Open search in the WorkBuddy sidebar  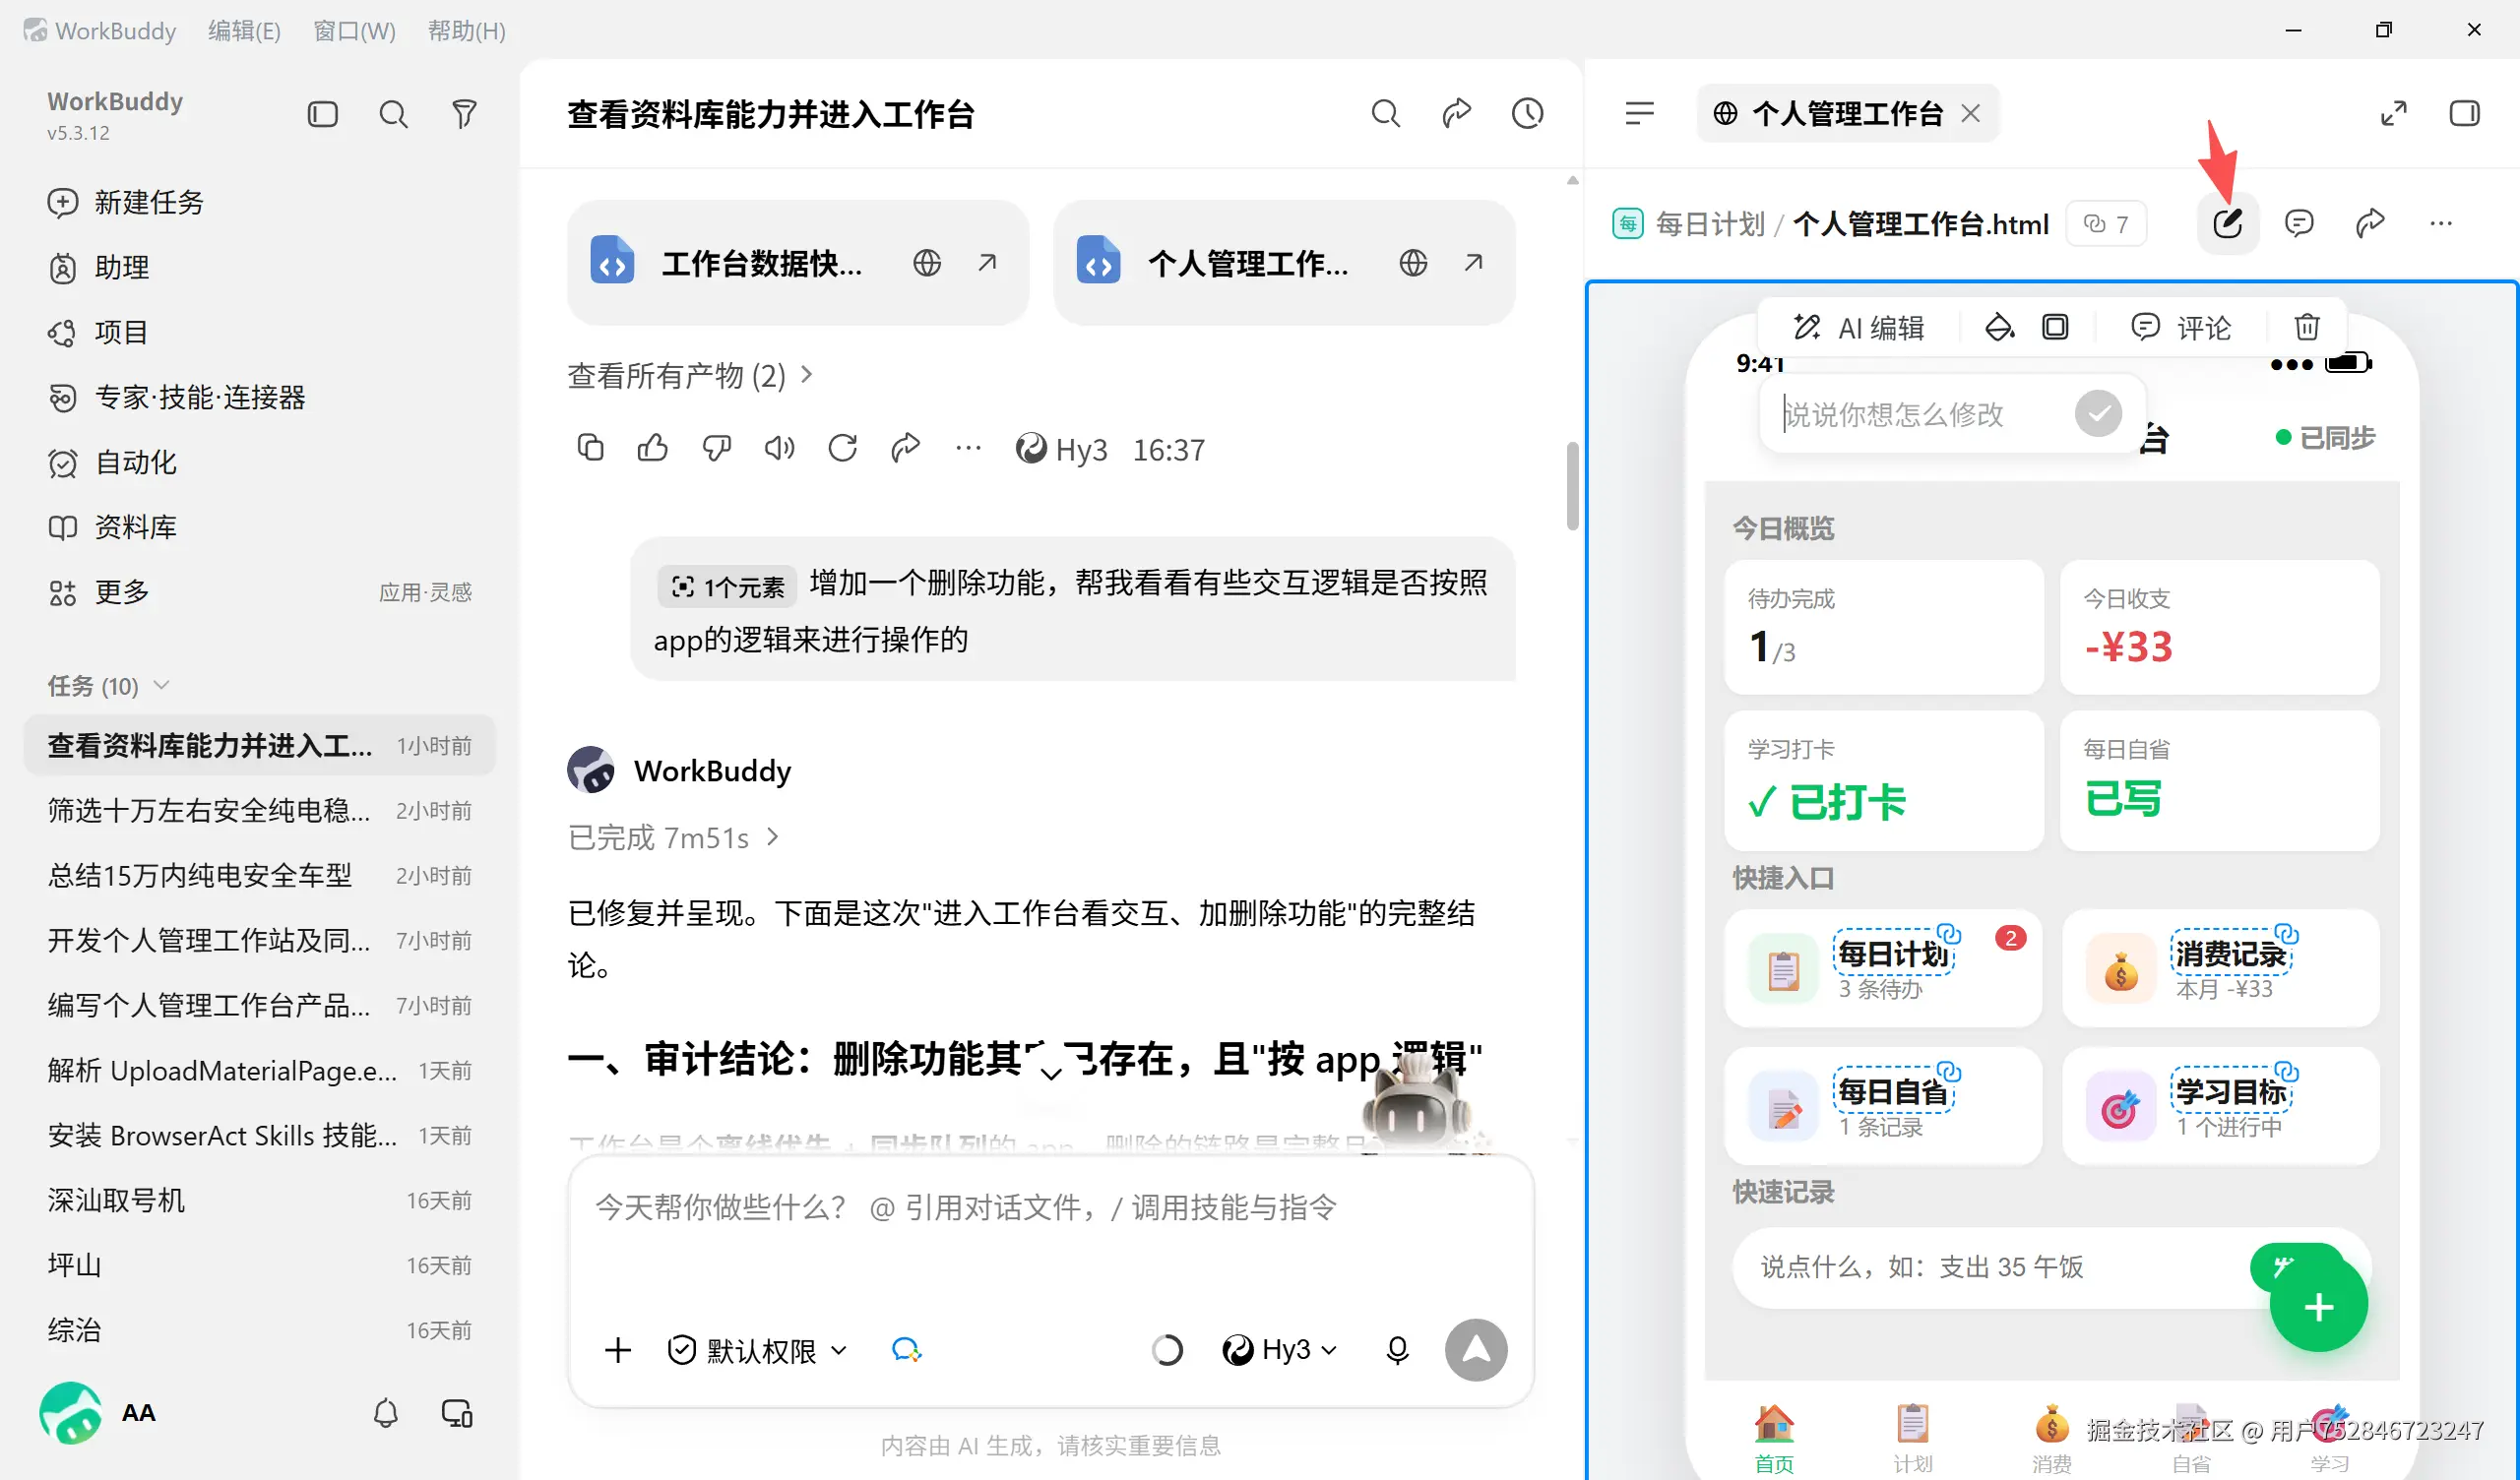click(x=393, y=114)
